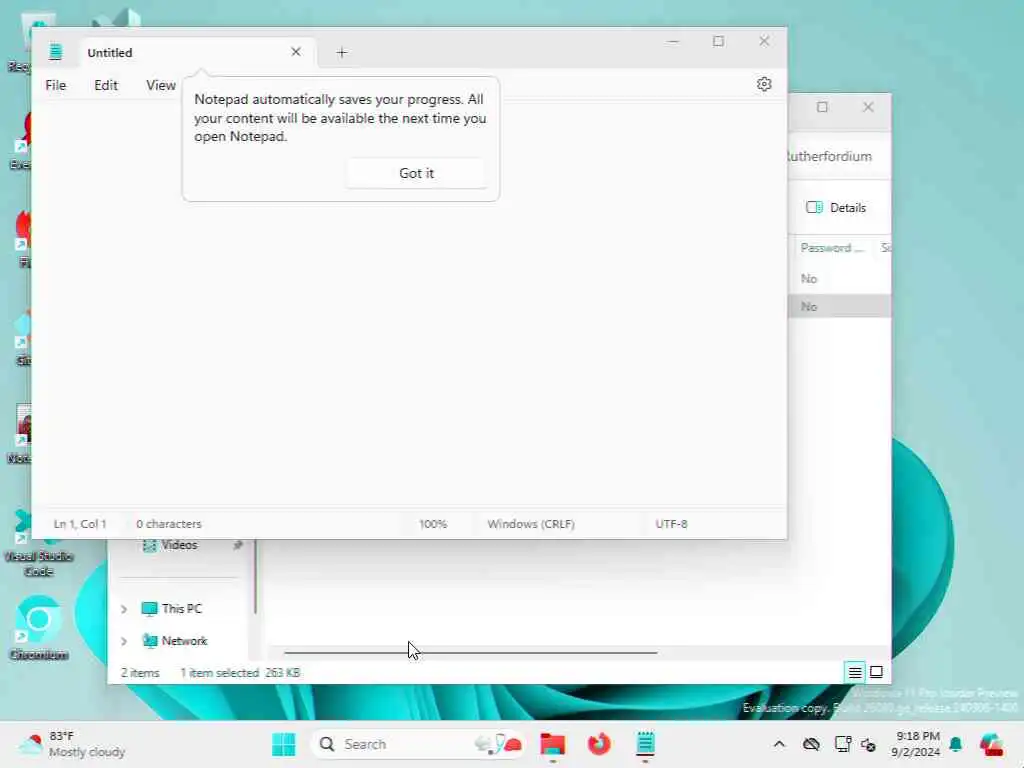The width and height of the screenshot is (1024, 768).
Task: Open Videos folder in Explorer sidebar
Action: 179,545
